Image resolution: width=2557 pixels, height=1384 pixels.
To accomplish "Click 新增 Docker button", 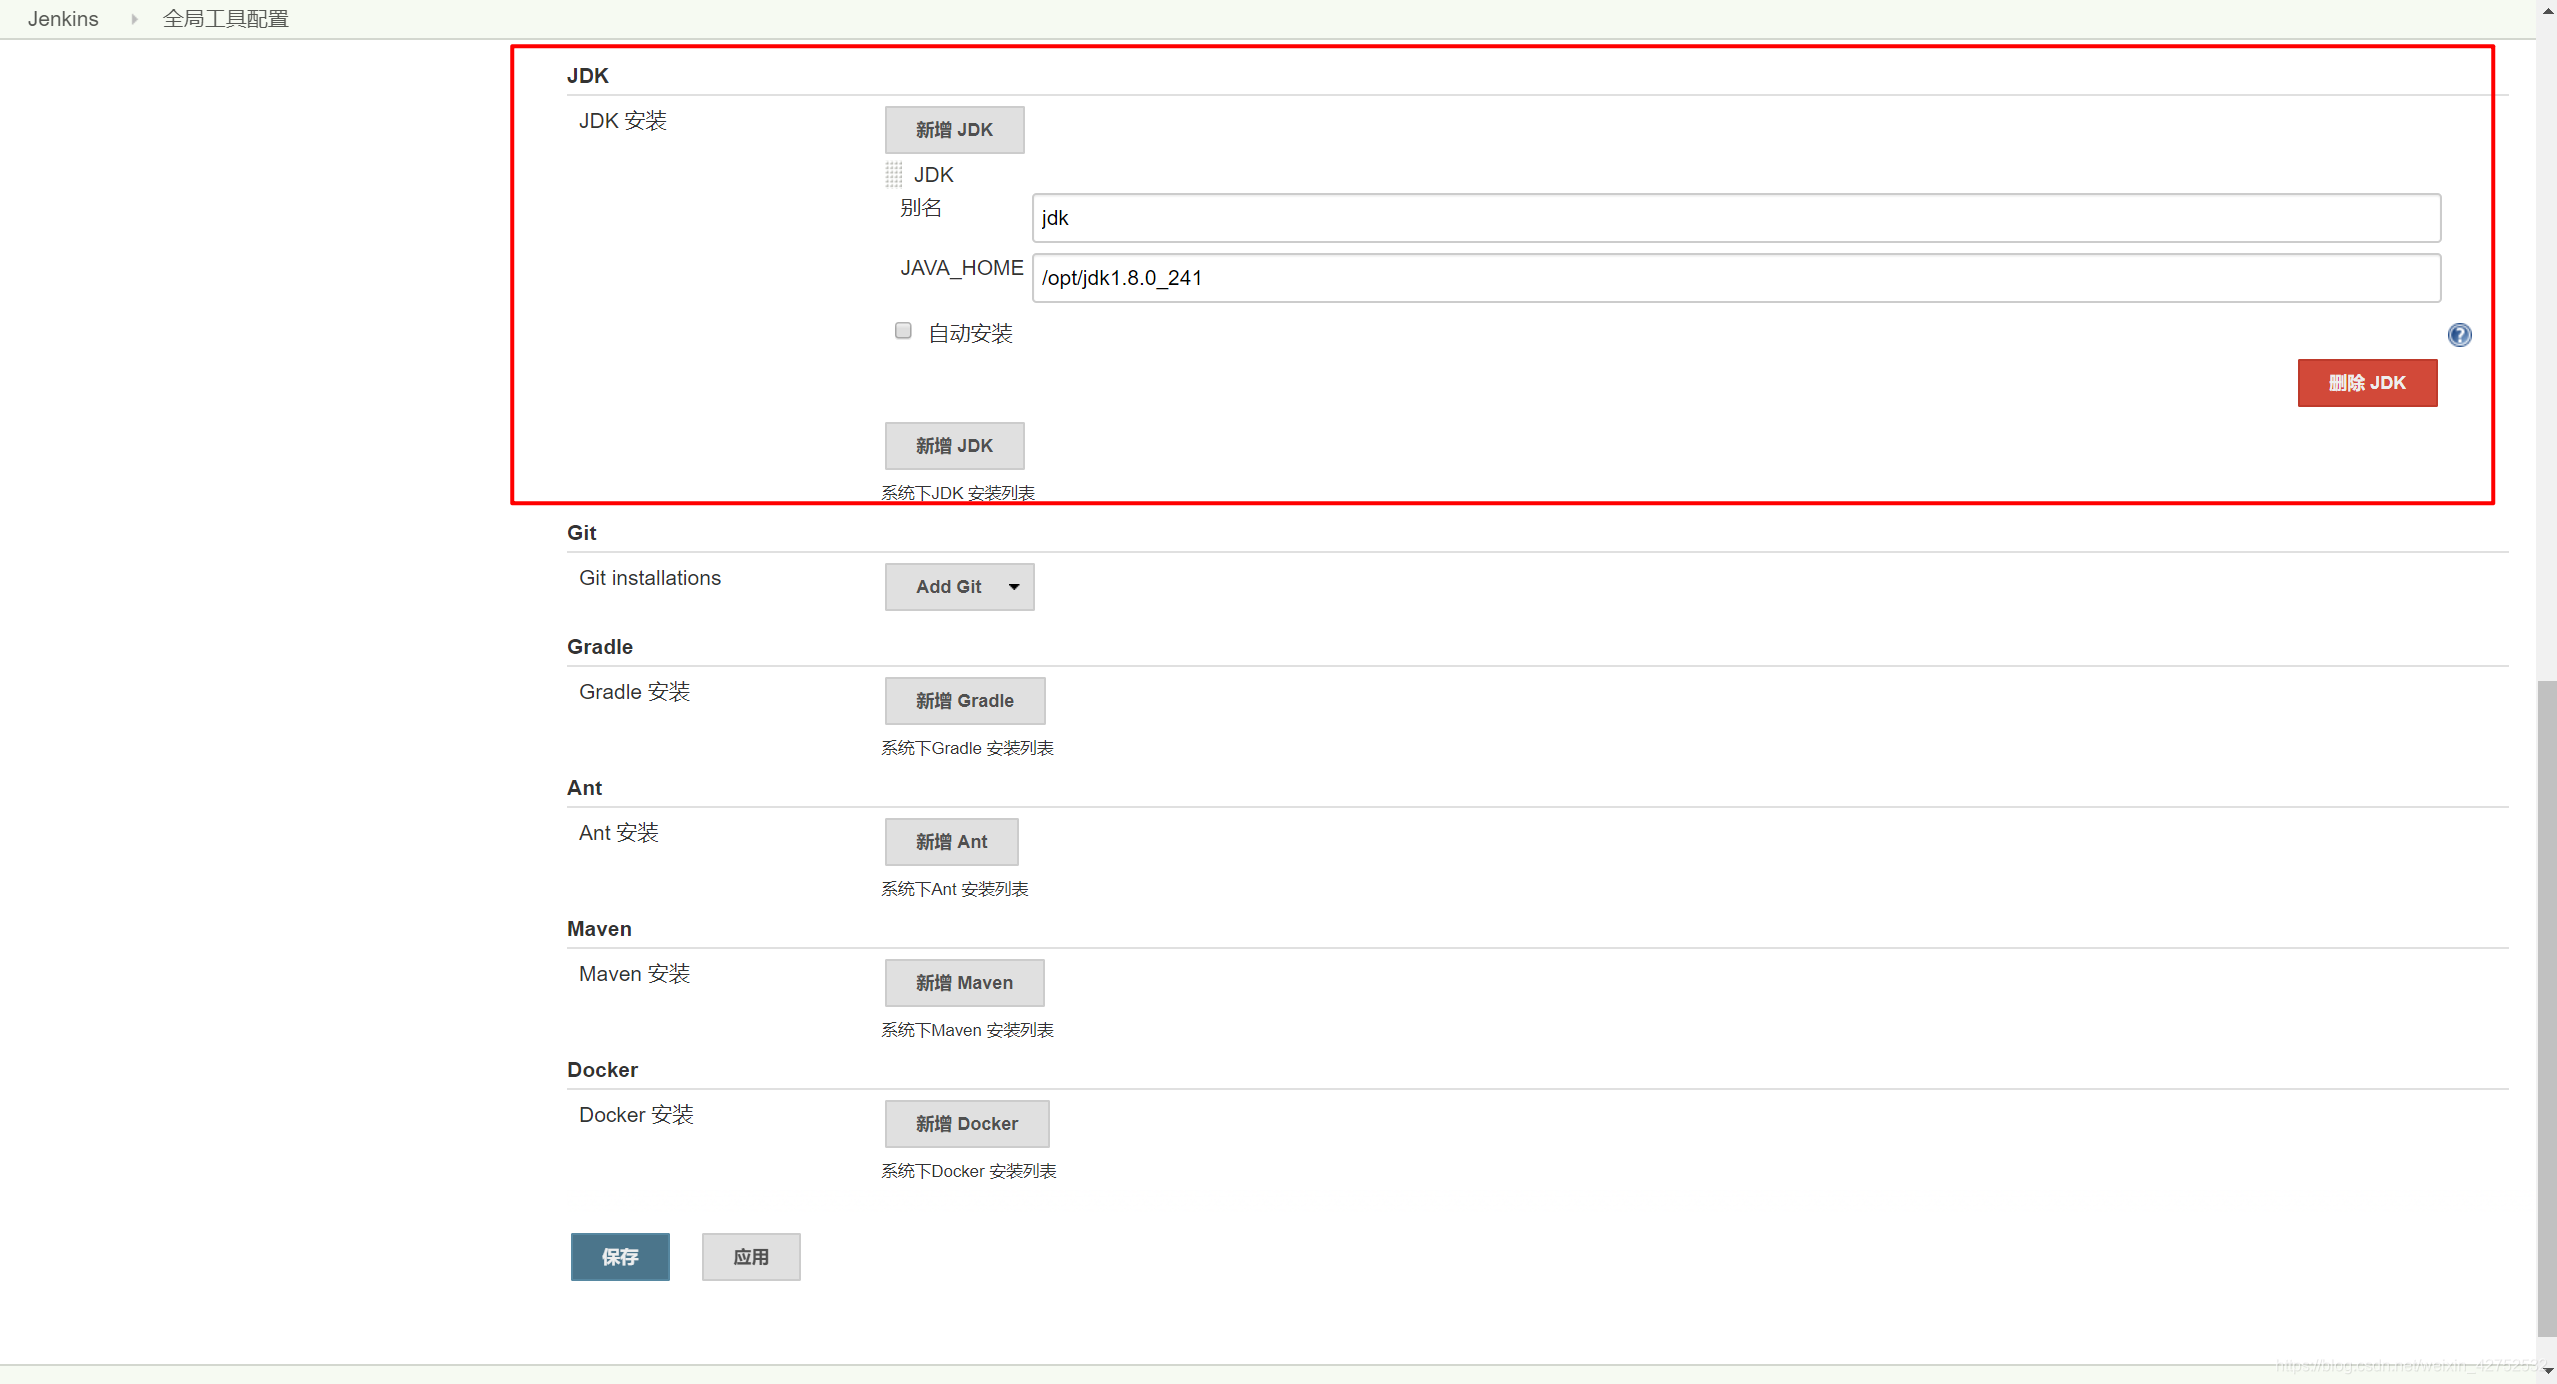I will (x=967, y=1124).
